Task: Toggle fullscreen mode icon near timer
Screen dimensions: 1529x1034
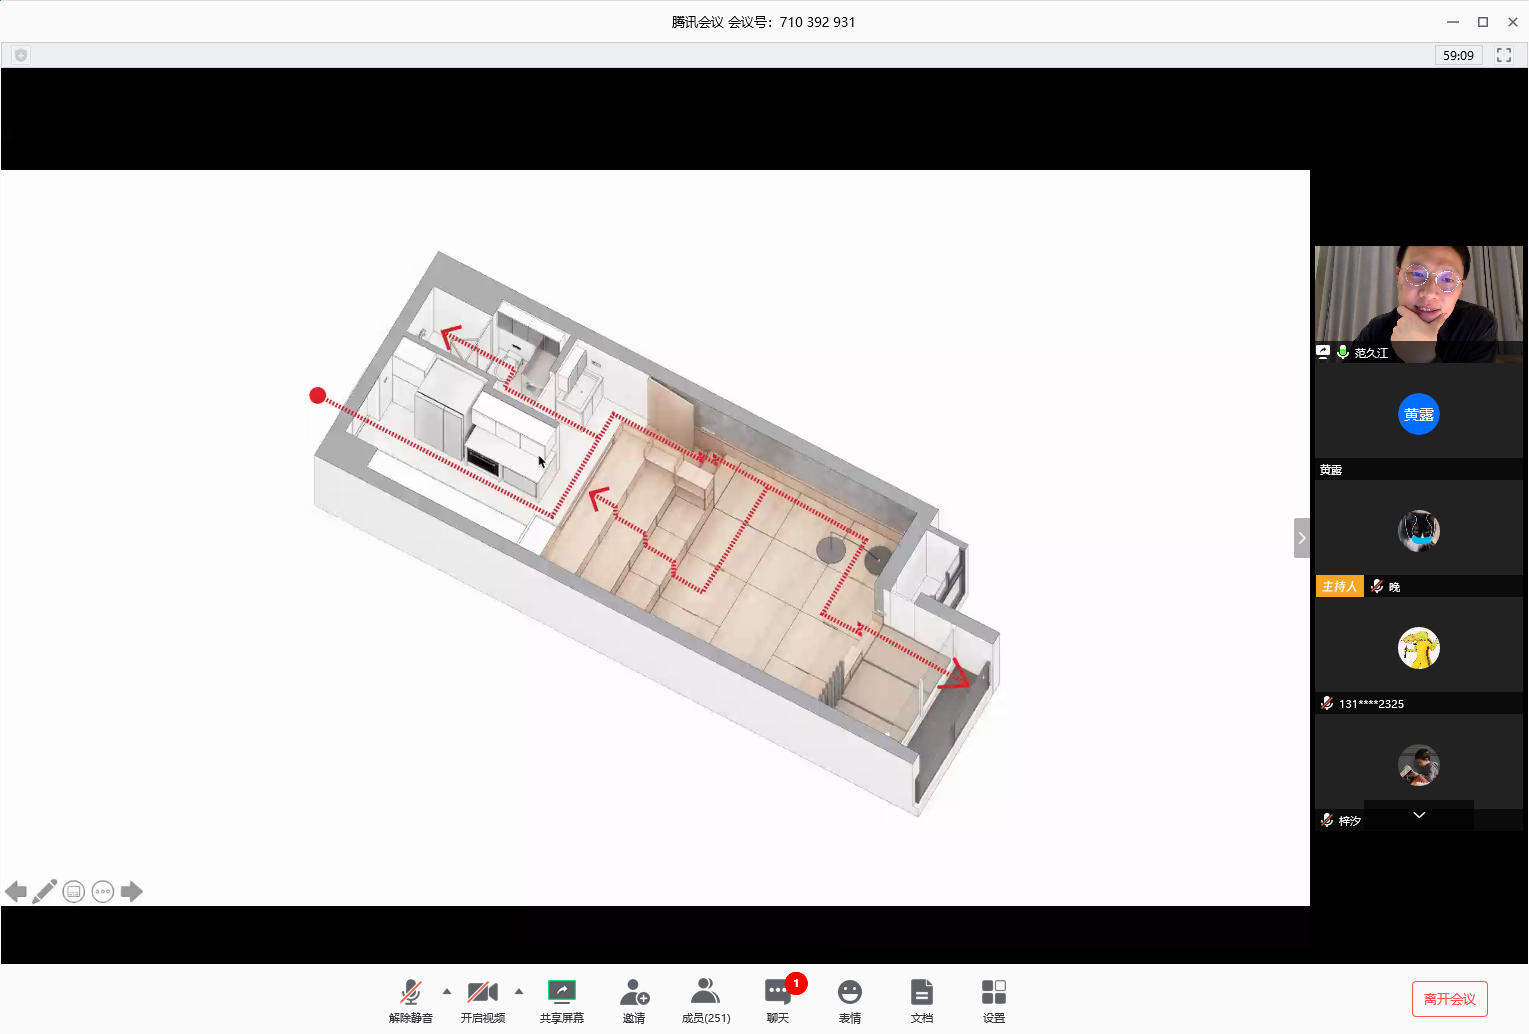Action: tap(1503, 55)
